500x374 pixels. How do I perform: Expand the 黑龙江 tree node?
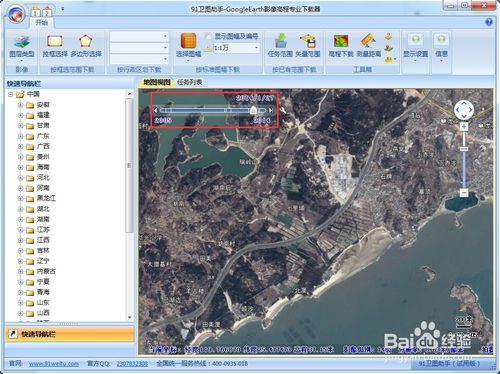pos(21,198)
